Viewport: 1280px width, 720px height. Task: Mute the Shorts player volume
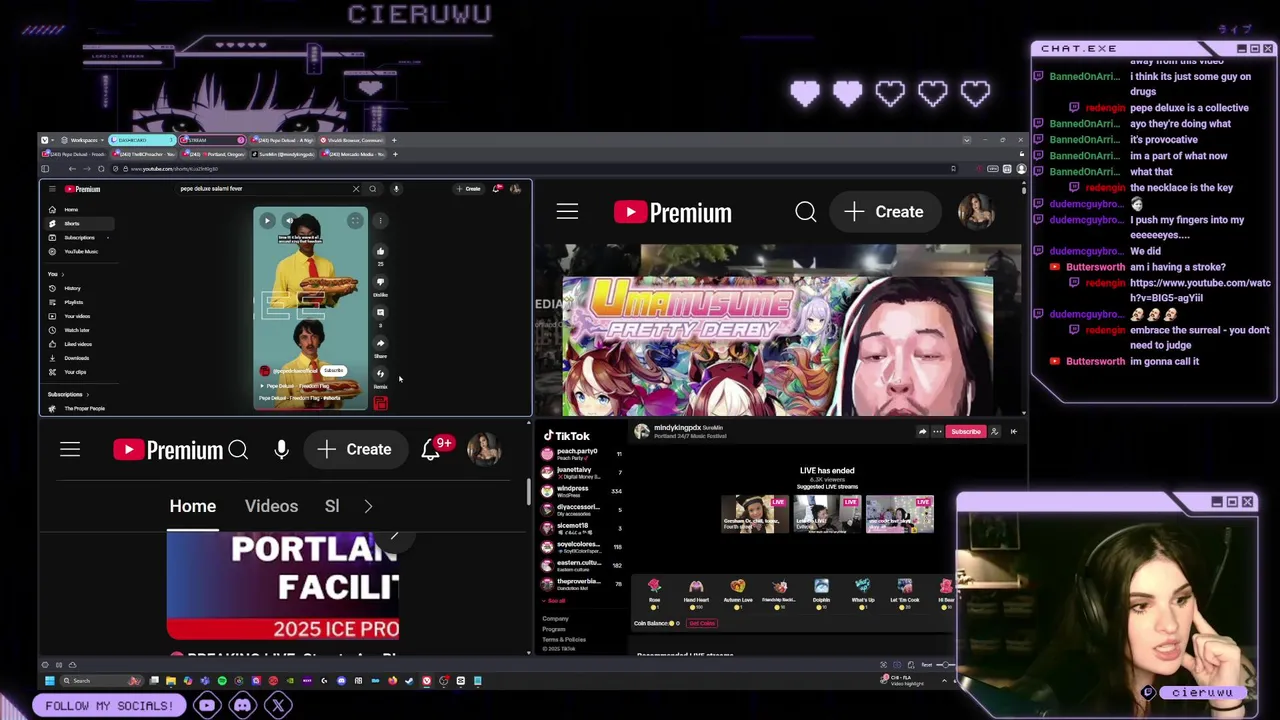pyautogui.click(x=289, y=221)
